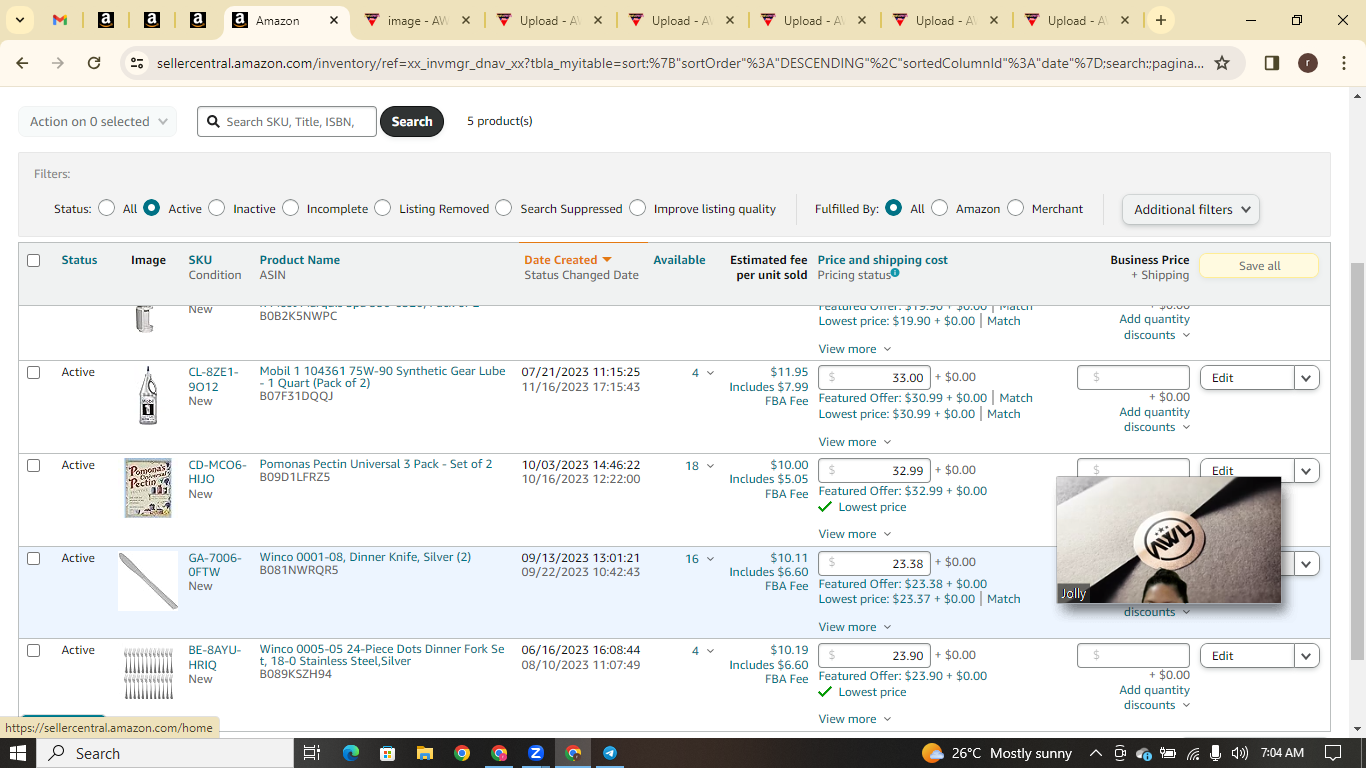This screenshot has width=1366, height=768.
Task: Focus the Search SKU, Title, ISBN field
Action: click(x=287, y=122)
